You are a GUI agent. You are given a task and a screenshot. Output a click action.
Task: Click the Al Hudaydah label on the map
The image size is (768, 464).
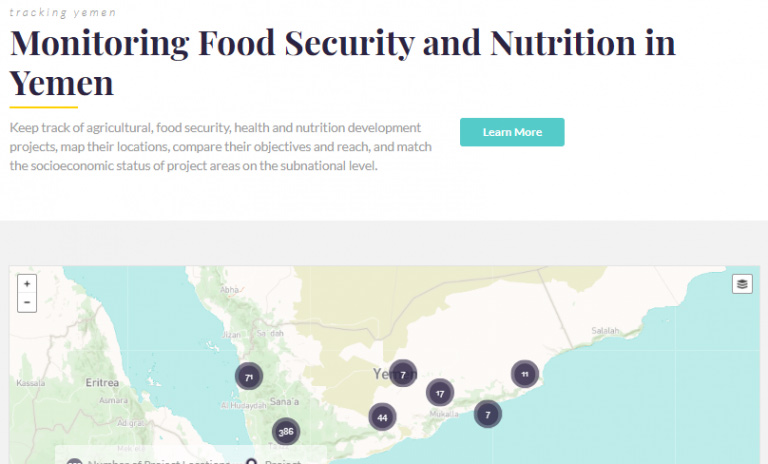(243, 405)
